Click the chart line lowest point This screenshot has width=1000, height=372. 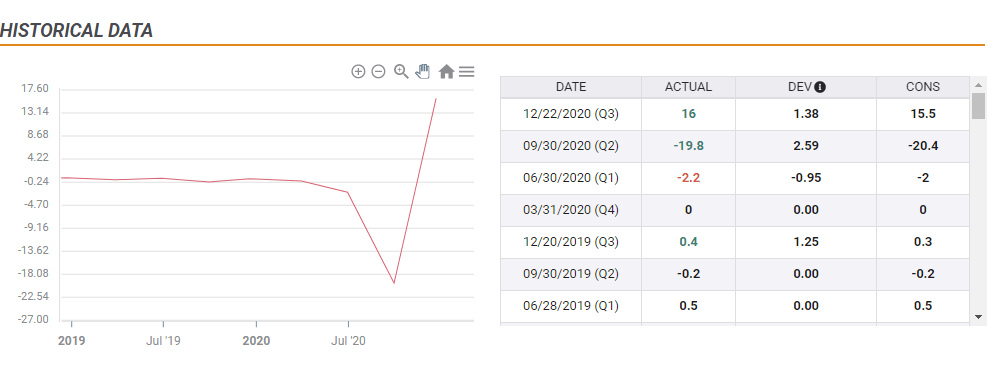pyautogui.click(x=394, y=283)
